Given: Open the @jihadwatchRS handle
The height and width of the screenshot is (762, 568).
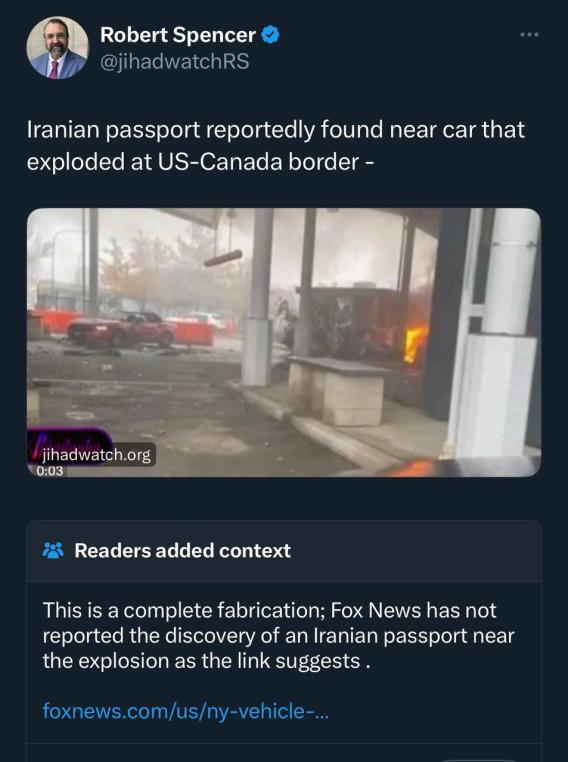Looking at the screenshot, I should click(x=174, y=62).
